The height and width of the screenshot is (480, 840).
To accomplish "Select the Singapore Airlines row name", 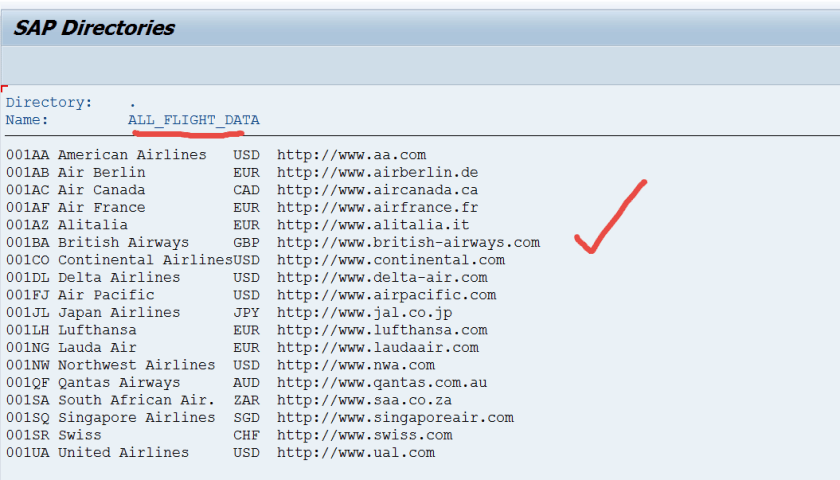I will tap(137, 417).
